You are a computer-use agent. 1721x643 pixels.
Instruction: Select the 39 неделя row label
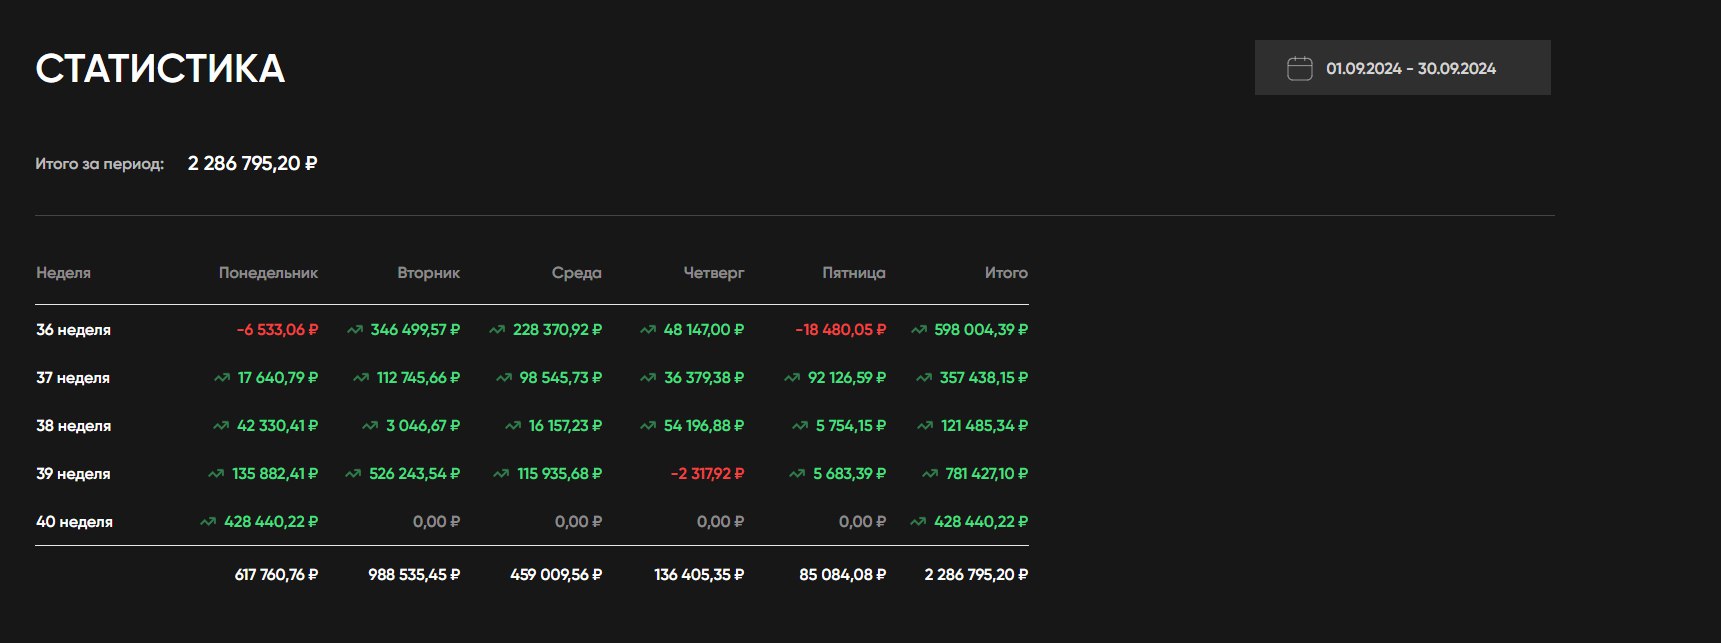tap(73, 474)
